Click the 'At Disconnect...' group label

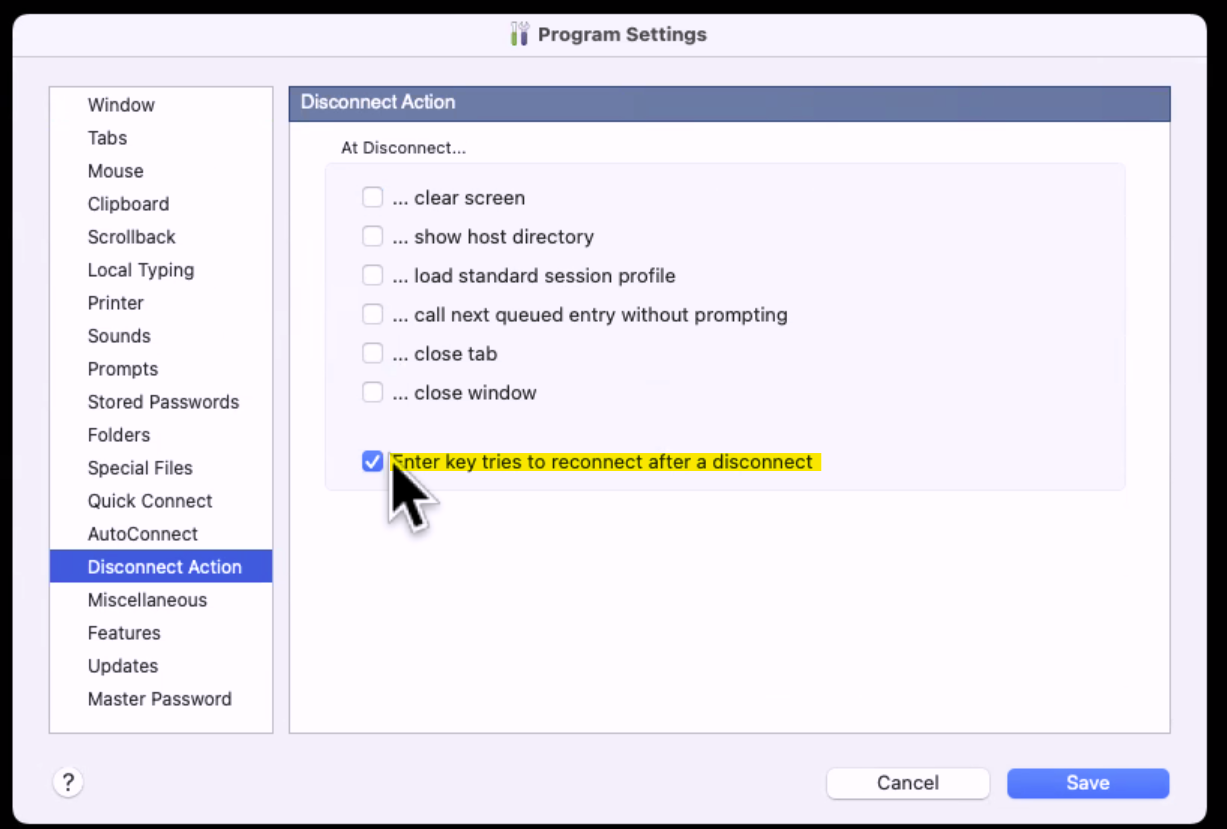click(404, 148)
